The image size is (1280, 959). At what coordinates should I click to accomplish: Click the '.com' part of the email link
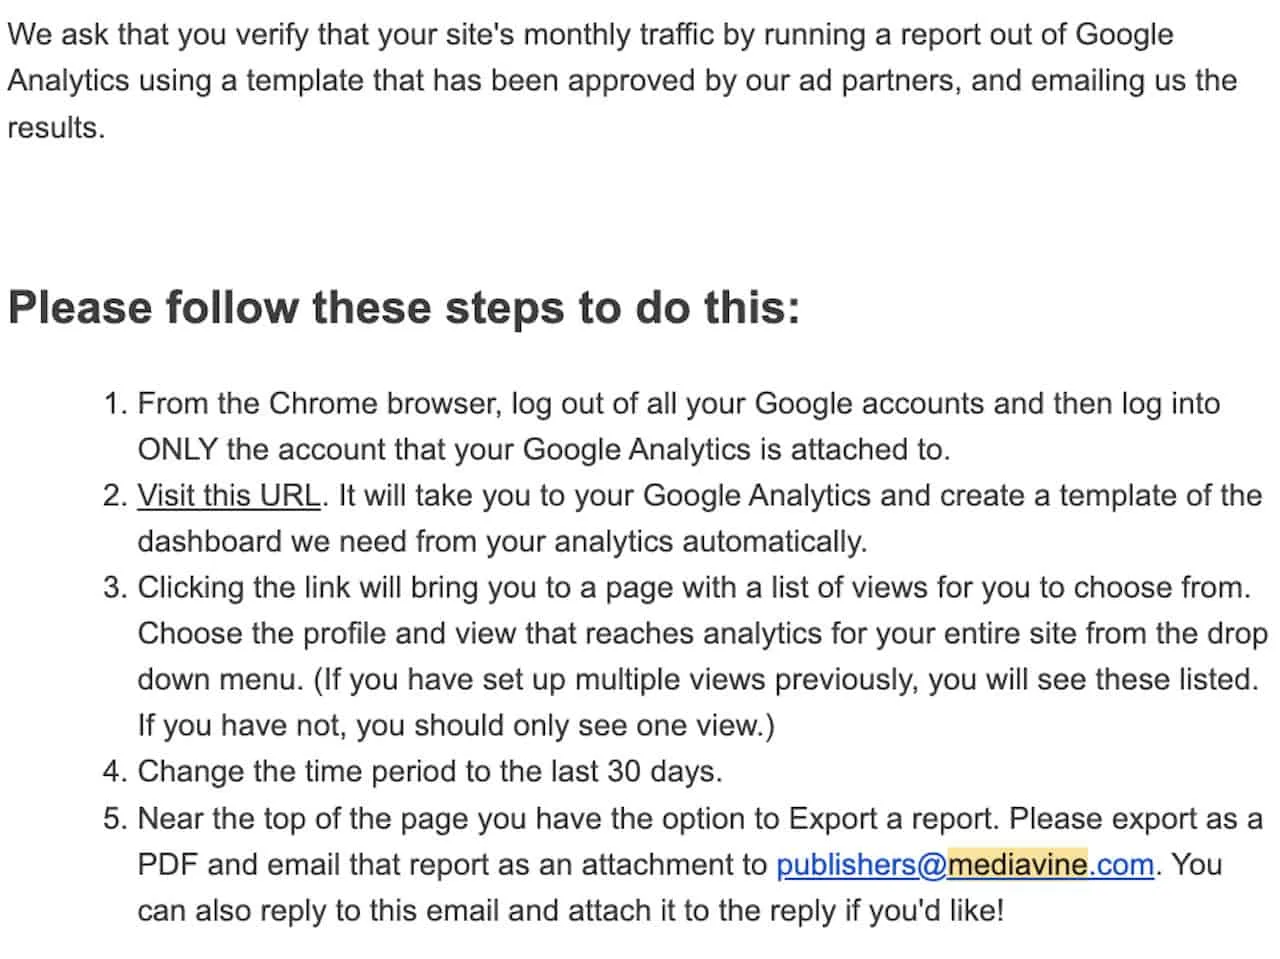tap(1121, 864)
